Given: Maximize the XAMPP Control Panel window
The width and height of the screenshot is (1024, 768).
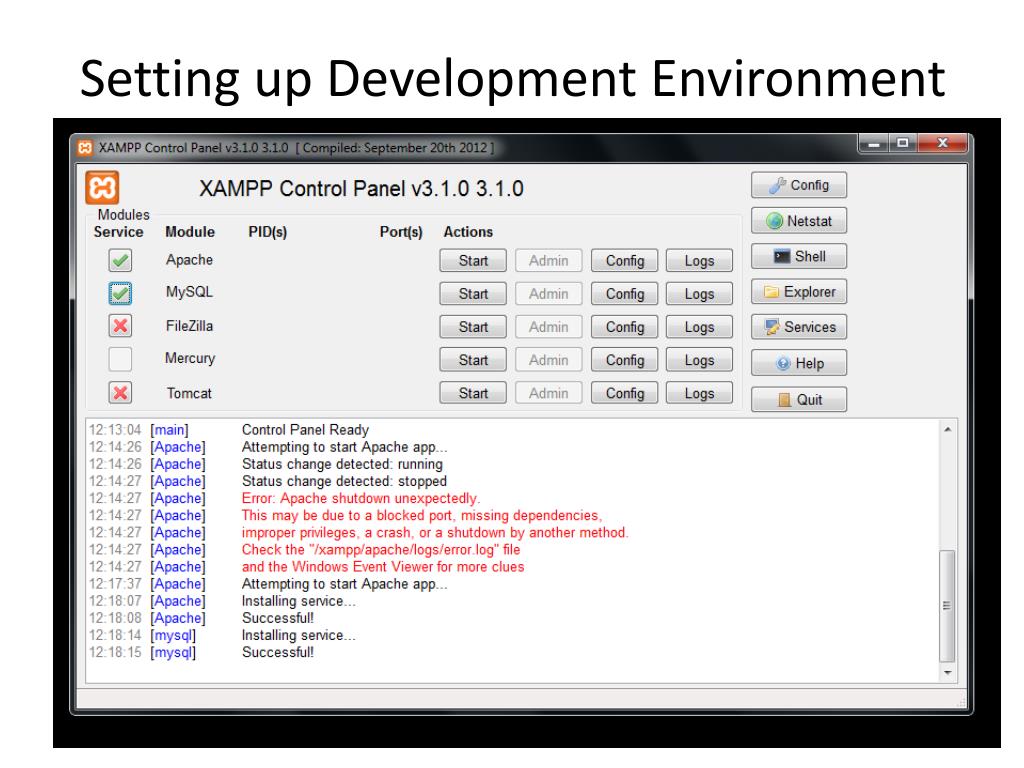Looking at the screenshot, I should pyautogui.click(x=903, y=143).
